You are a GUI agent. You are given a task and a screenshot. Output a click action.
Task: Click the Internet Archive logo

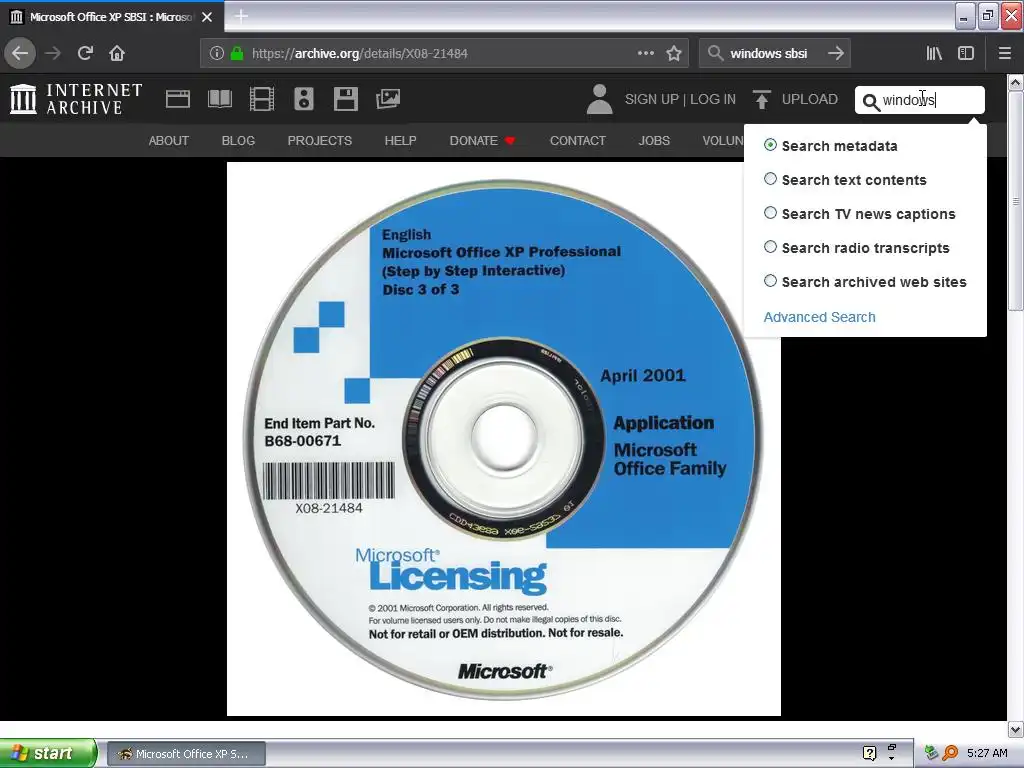pyautogui.click(x=76, y=99)
